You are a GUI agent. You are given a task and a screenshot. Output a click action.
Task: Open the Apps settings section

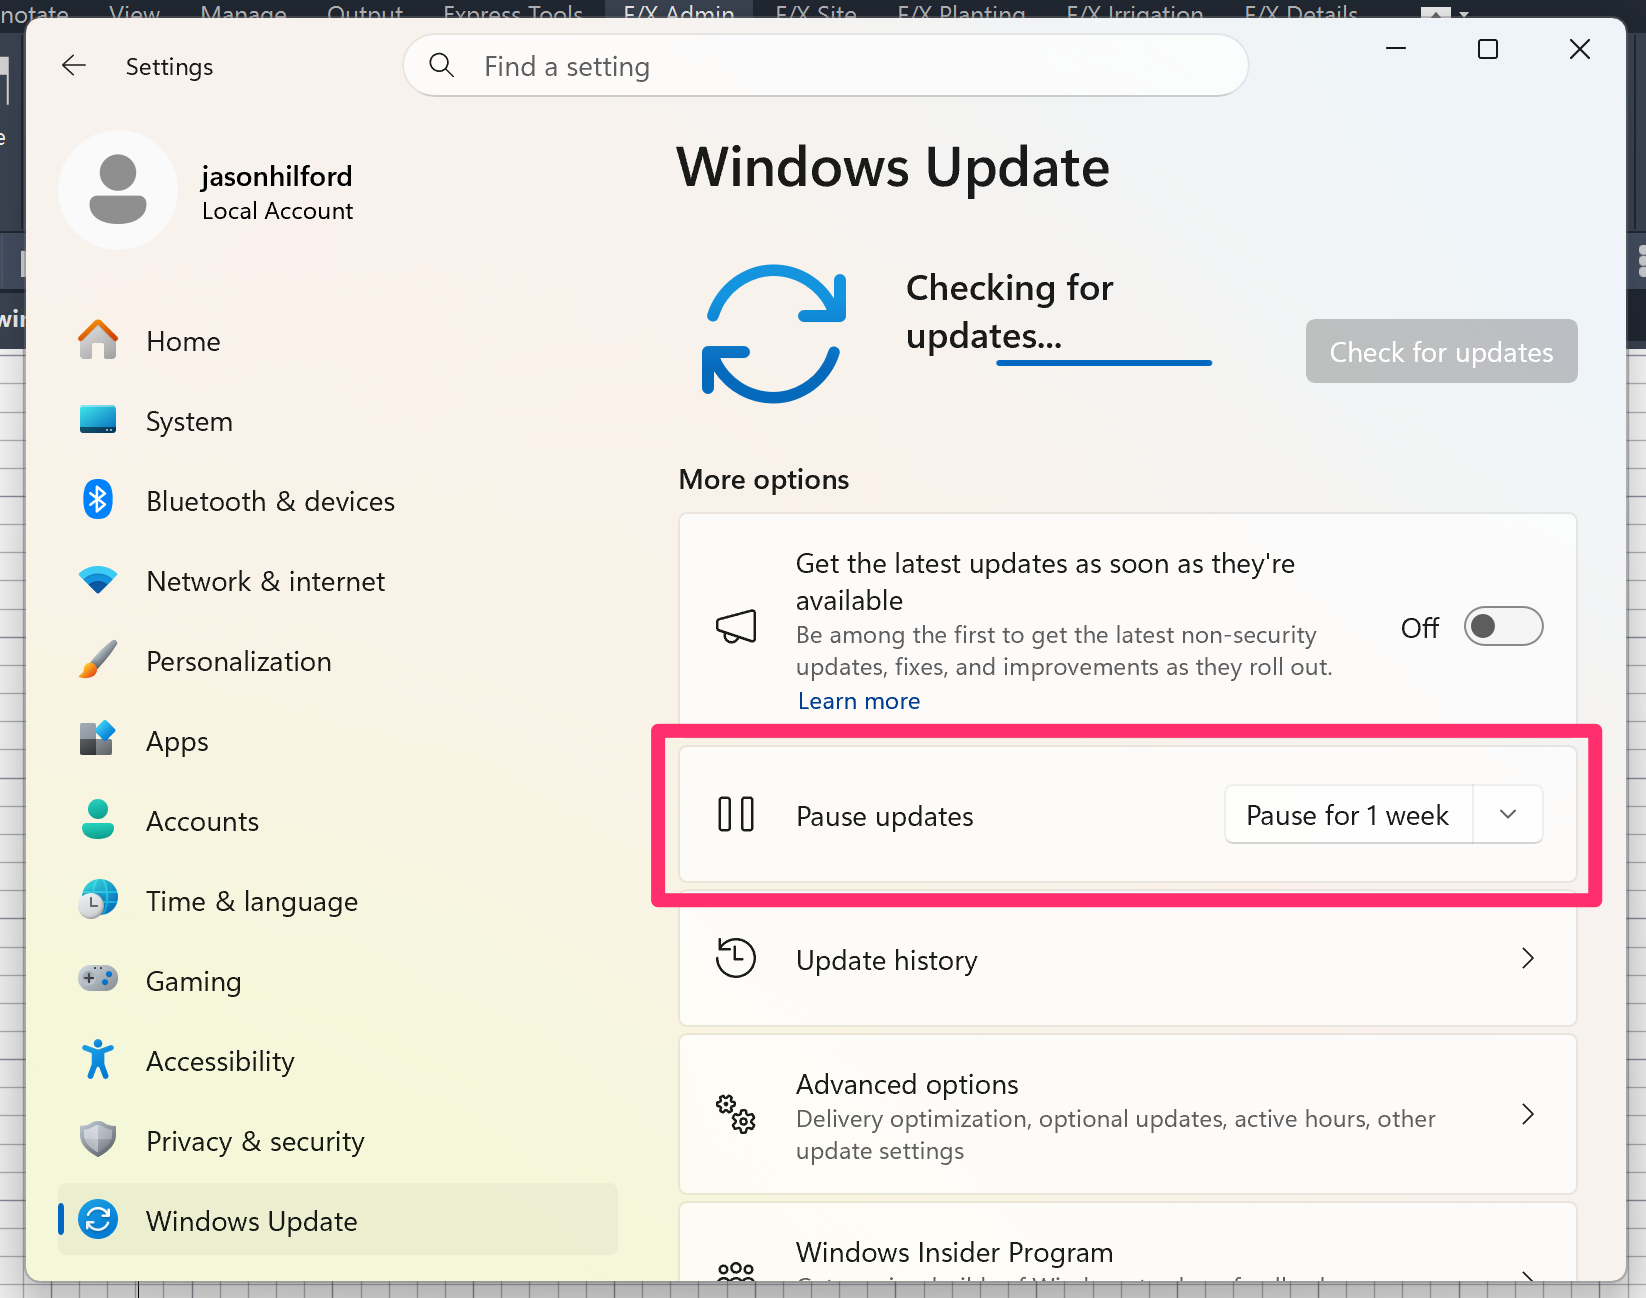coord(176,741)
